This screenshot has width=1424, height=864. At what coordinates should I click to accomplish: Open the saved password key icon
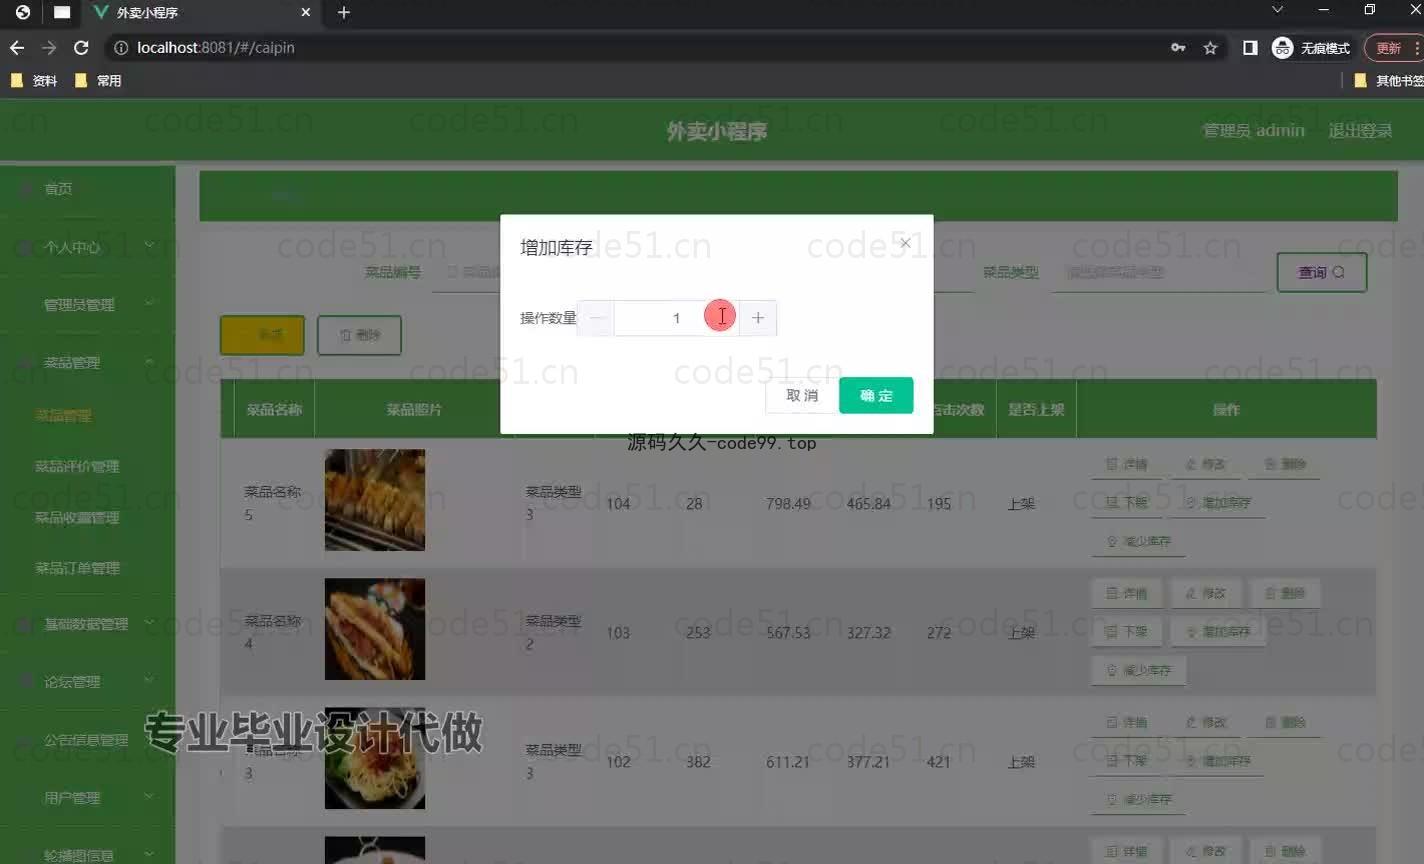pos(1178,47)
